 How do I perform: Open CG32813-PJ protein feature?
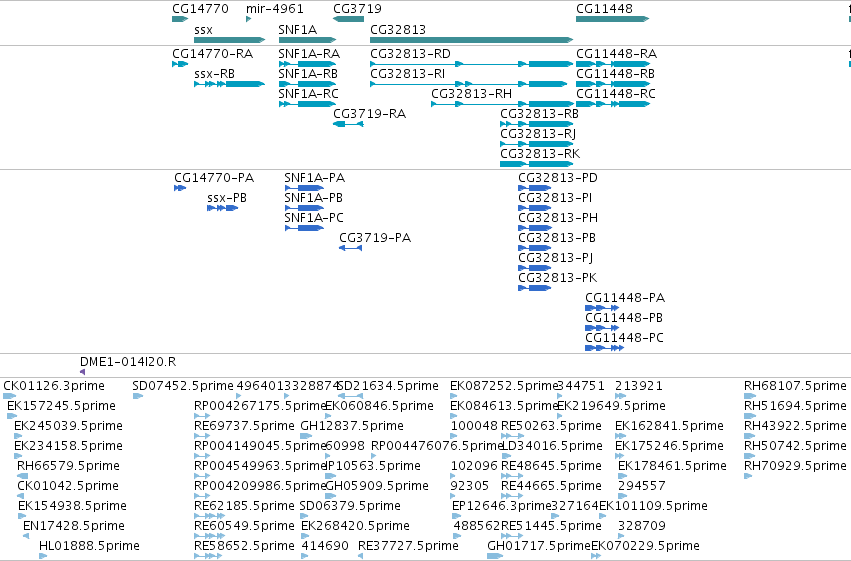pyautogui.click(x=535, y=269)
